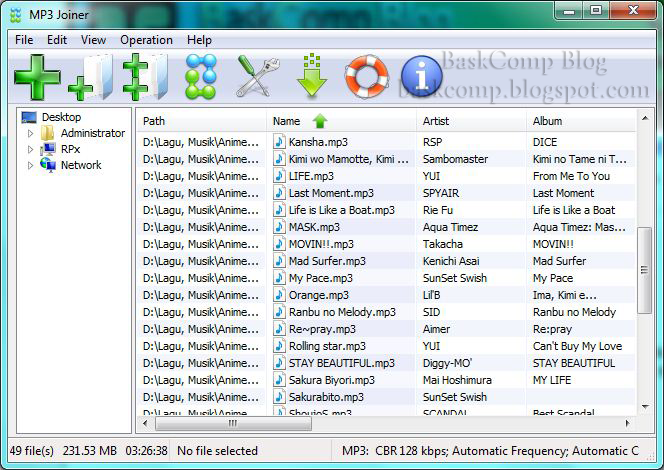Expand the Network tree node
Image resolution: width=664 pixels, height=470 pixels.
[x=30, y=165]
